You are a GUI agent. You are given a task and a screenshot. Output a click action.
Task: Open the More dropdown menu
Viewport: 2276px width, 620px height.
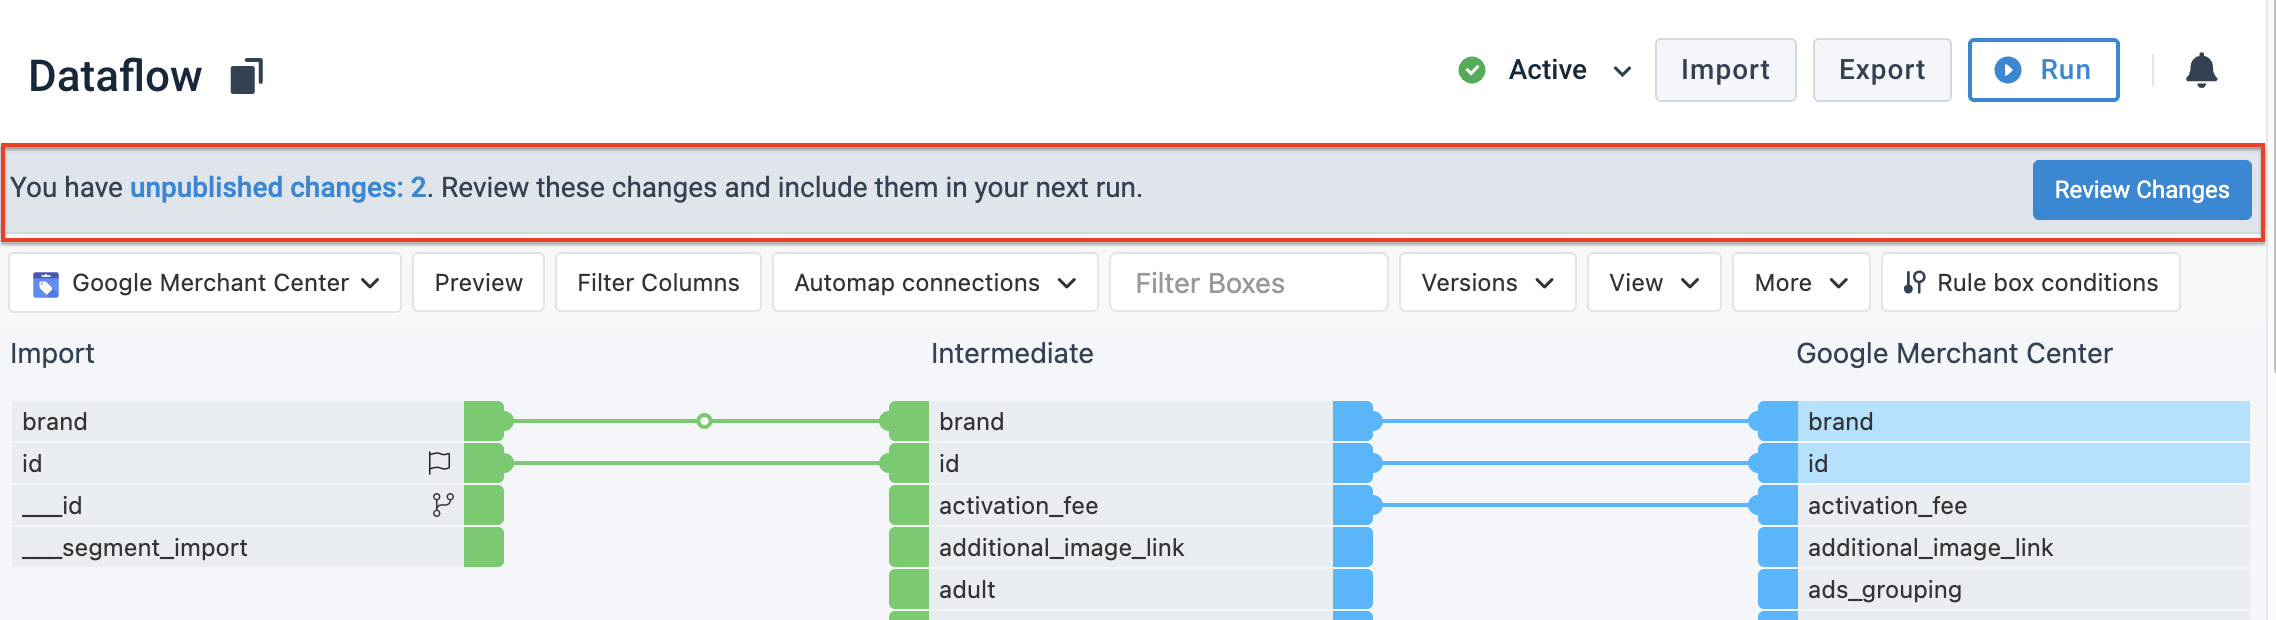(x=1801, y=283)
